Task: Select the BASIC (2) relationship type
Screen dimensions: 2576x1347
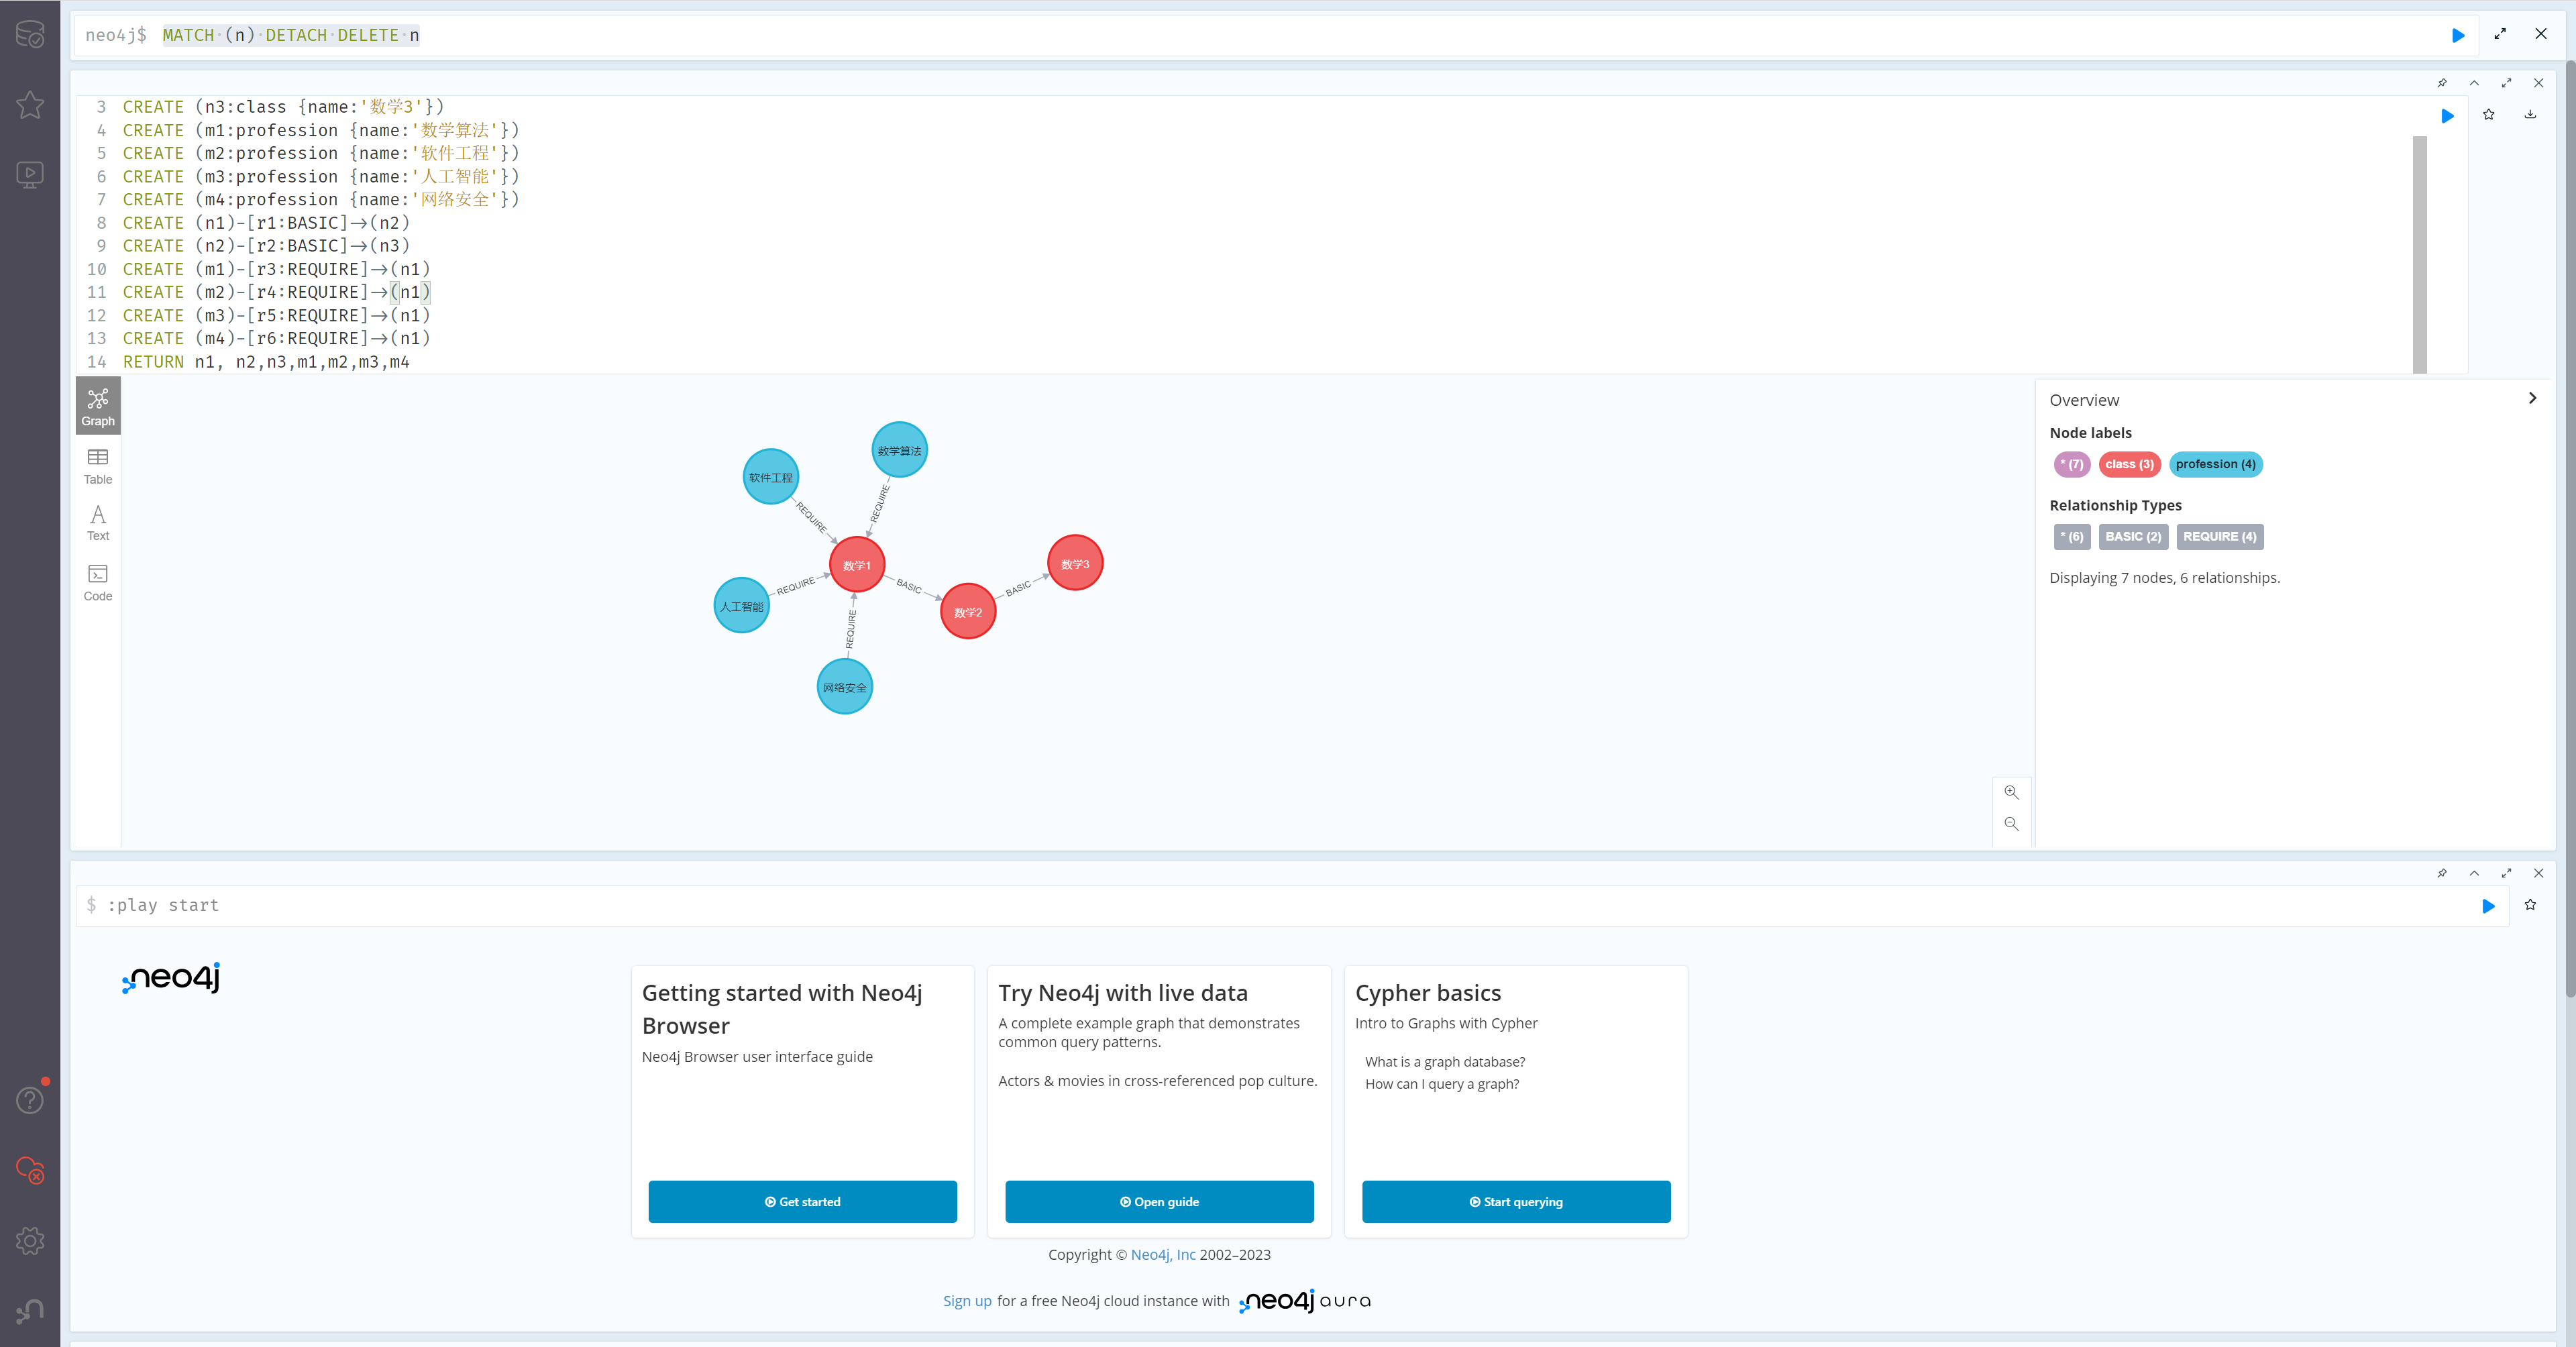Action: pyautogui.click(x=2133, y=537)
